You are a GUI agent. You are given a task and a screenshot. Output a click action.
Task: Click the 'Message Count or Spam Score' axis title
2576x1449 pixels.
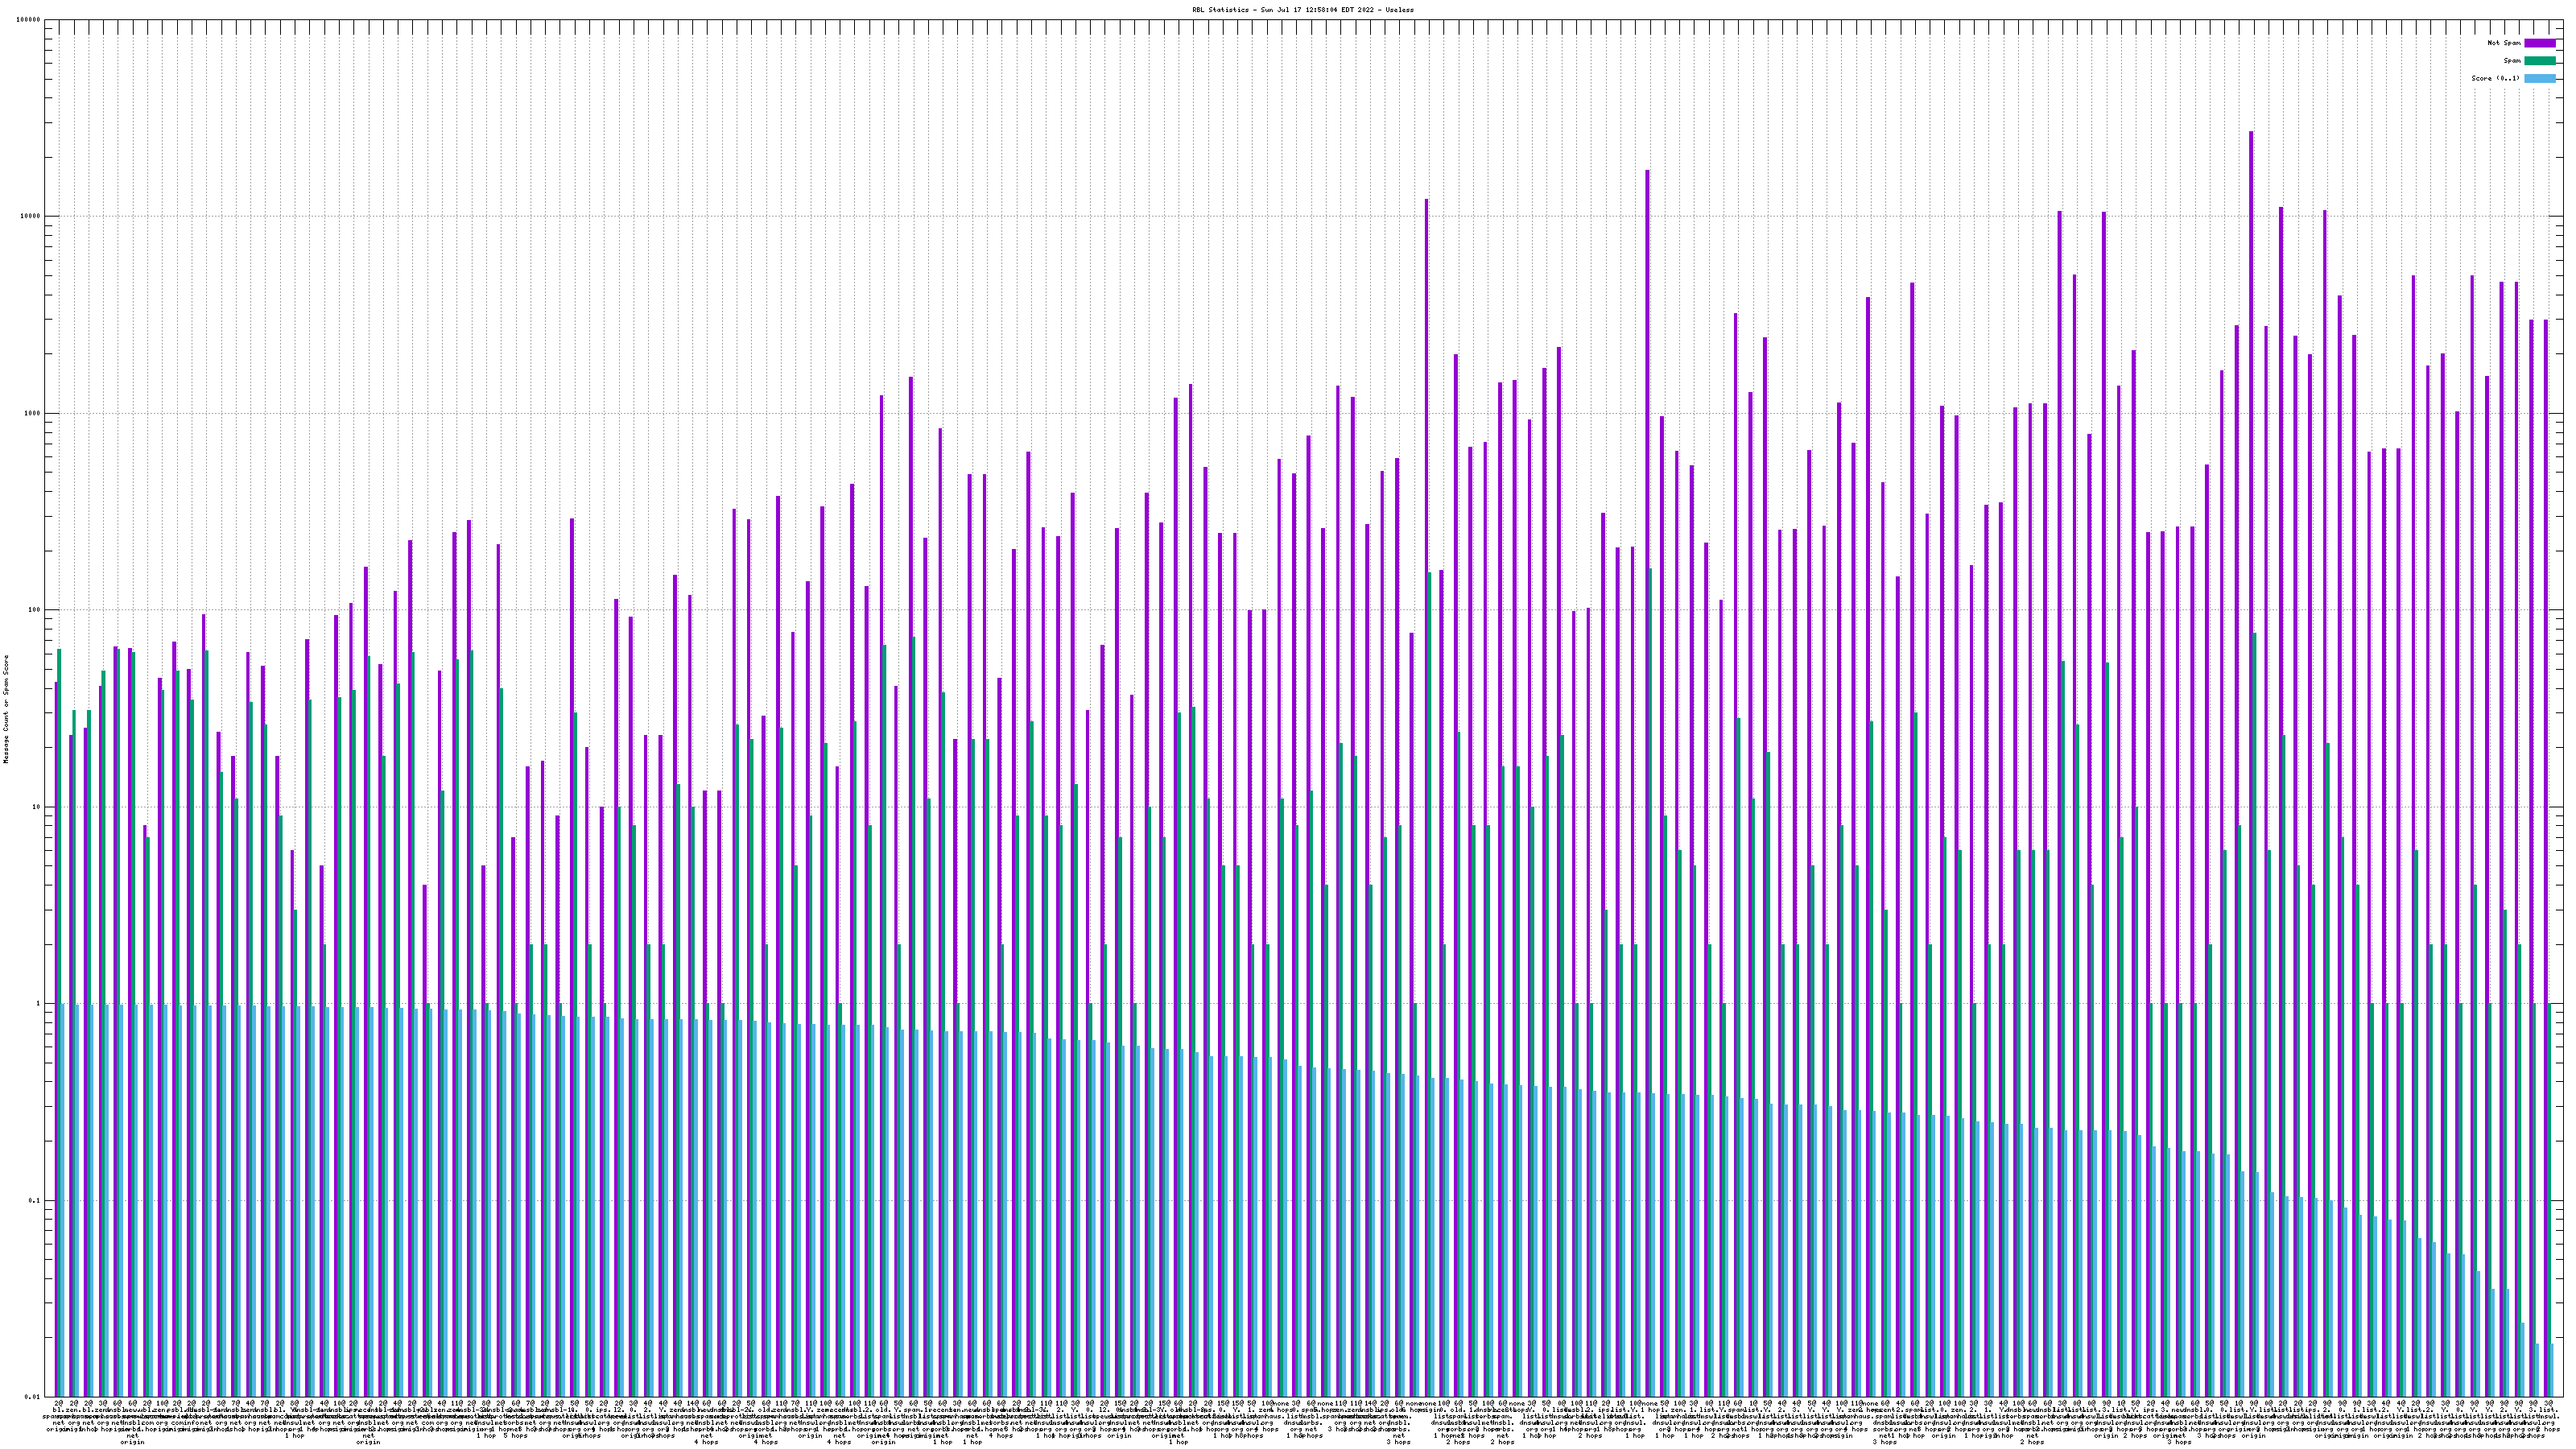6,709
